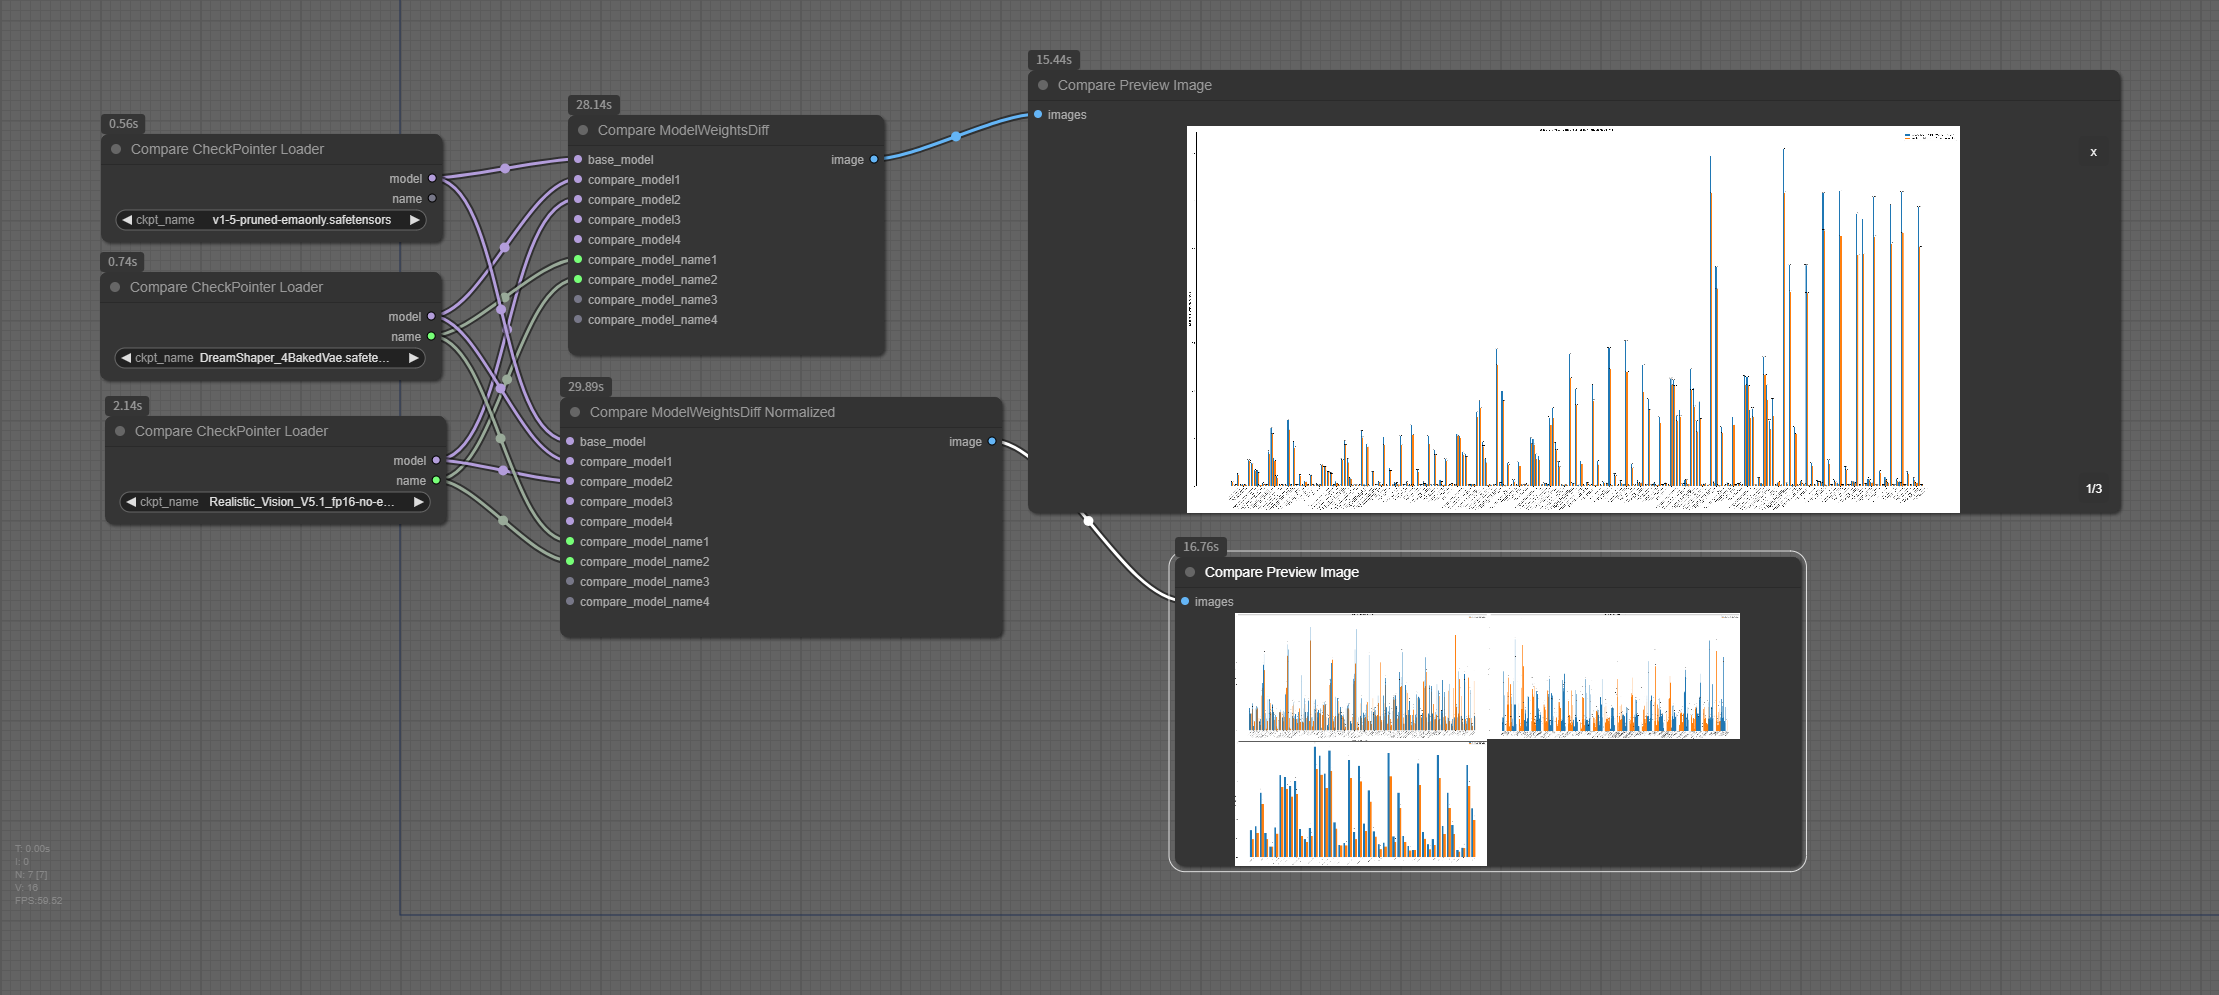Click compare_model_name3 port on ModelWeightsDiff Normalized

click(x=570, y=581)
